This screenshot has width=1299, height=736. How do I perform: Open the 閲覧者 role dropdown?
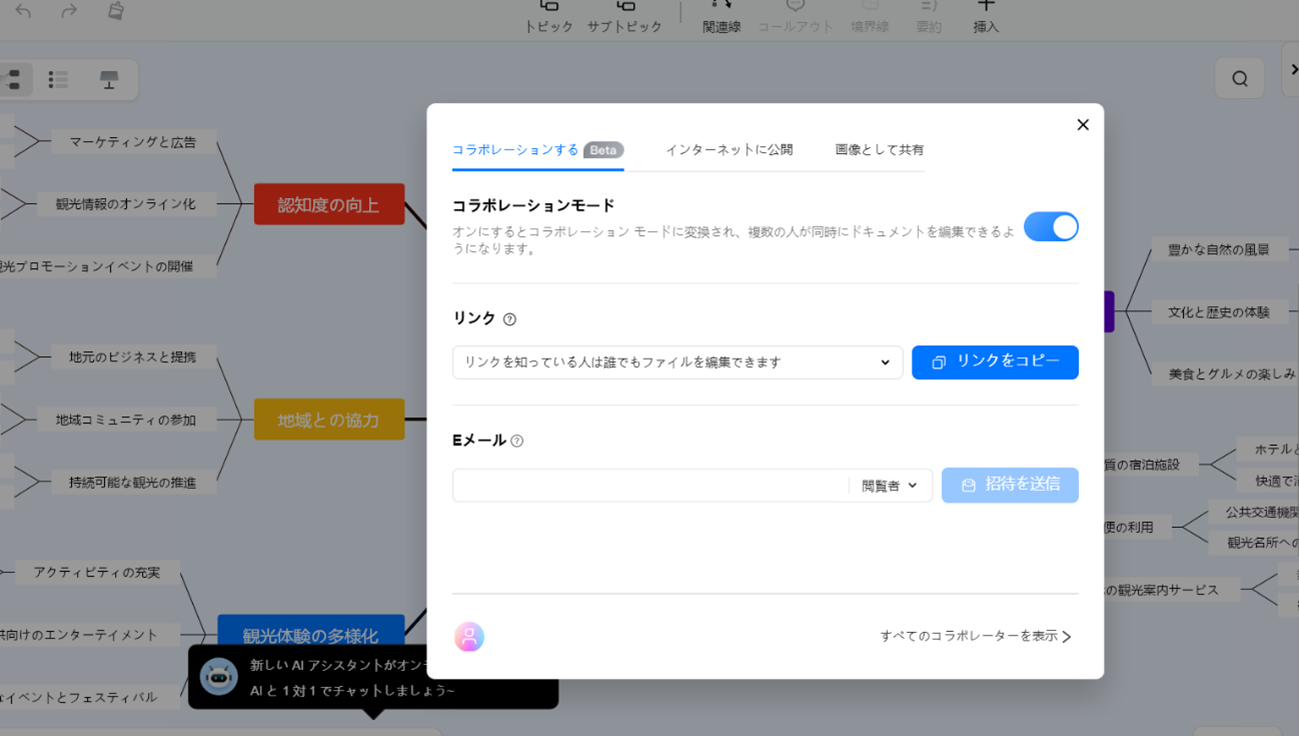tap(890, 486)
